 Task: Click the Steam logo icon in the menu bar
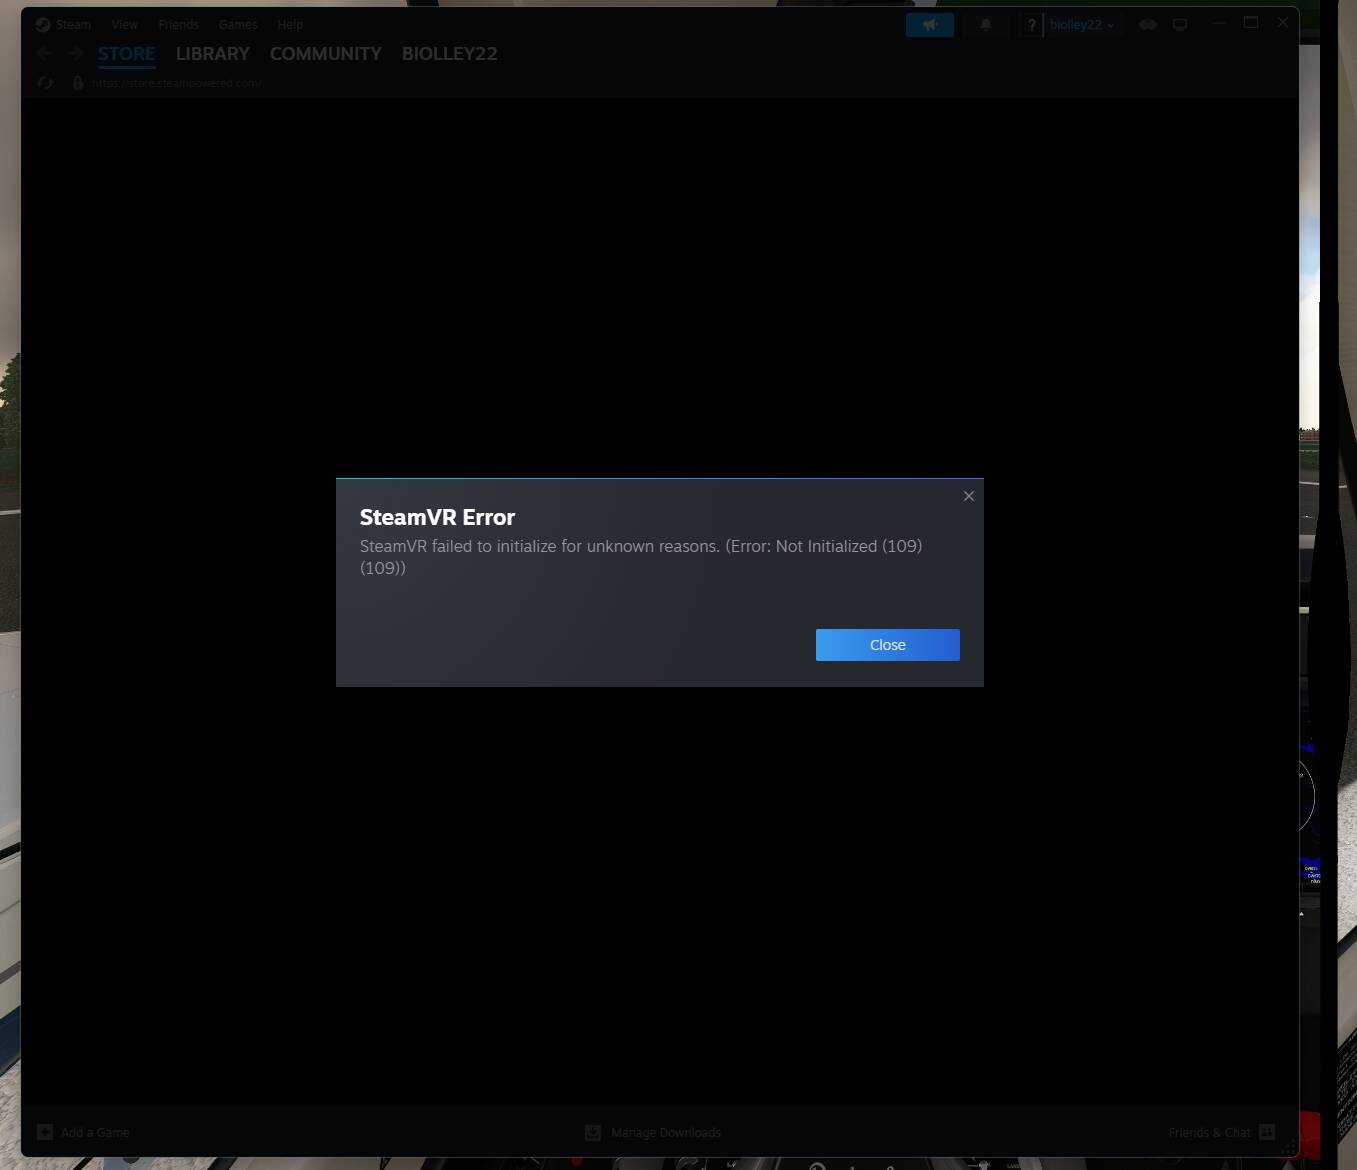[43, 24]
